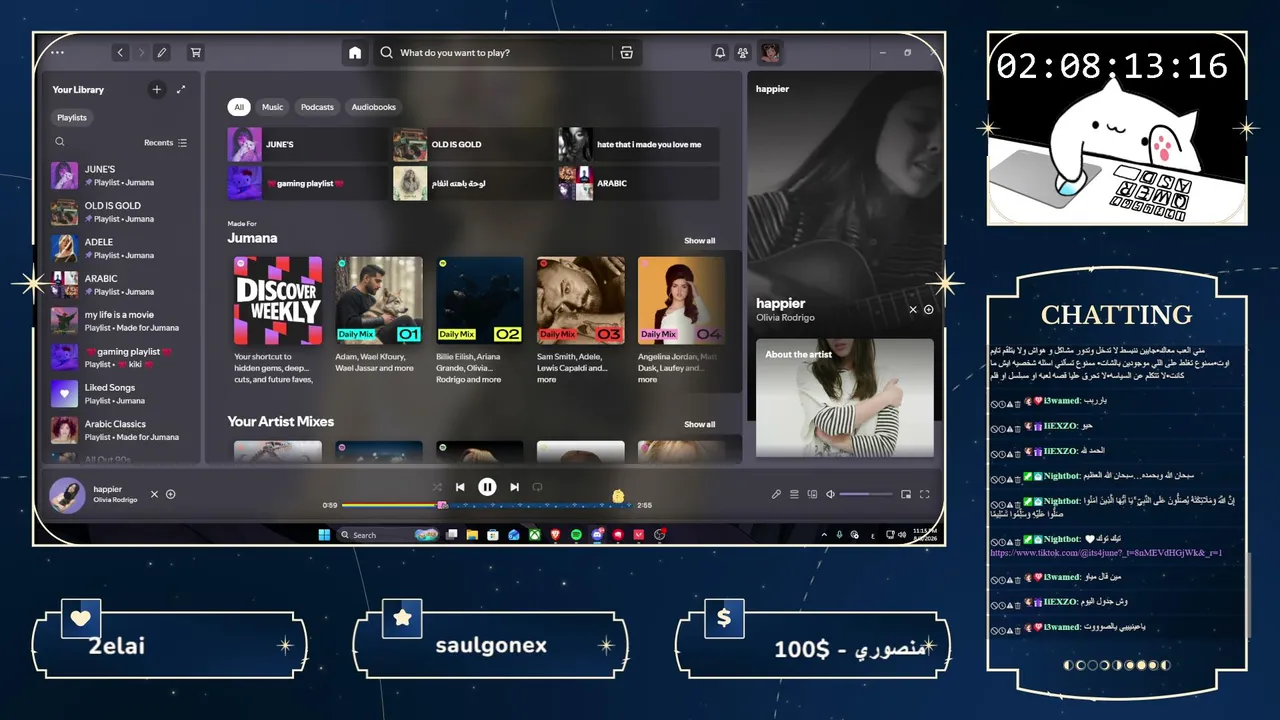Screen dimensions: 1280x720
Task: Skip to the previous track
Action: click(x=460, y=487)
